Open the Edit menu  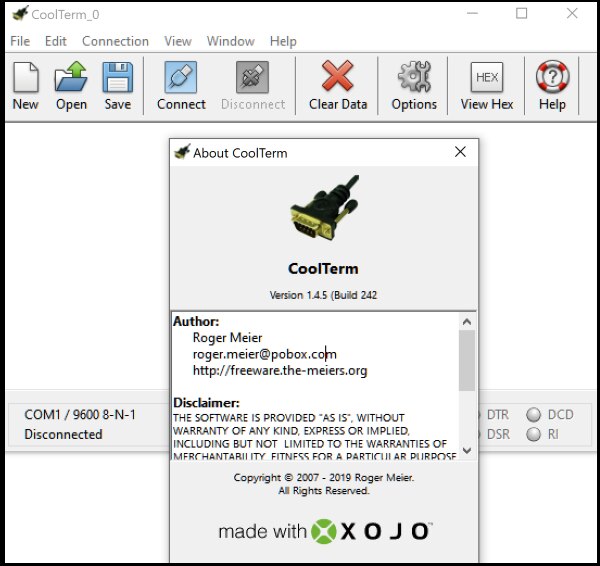55,41
